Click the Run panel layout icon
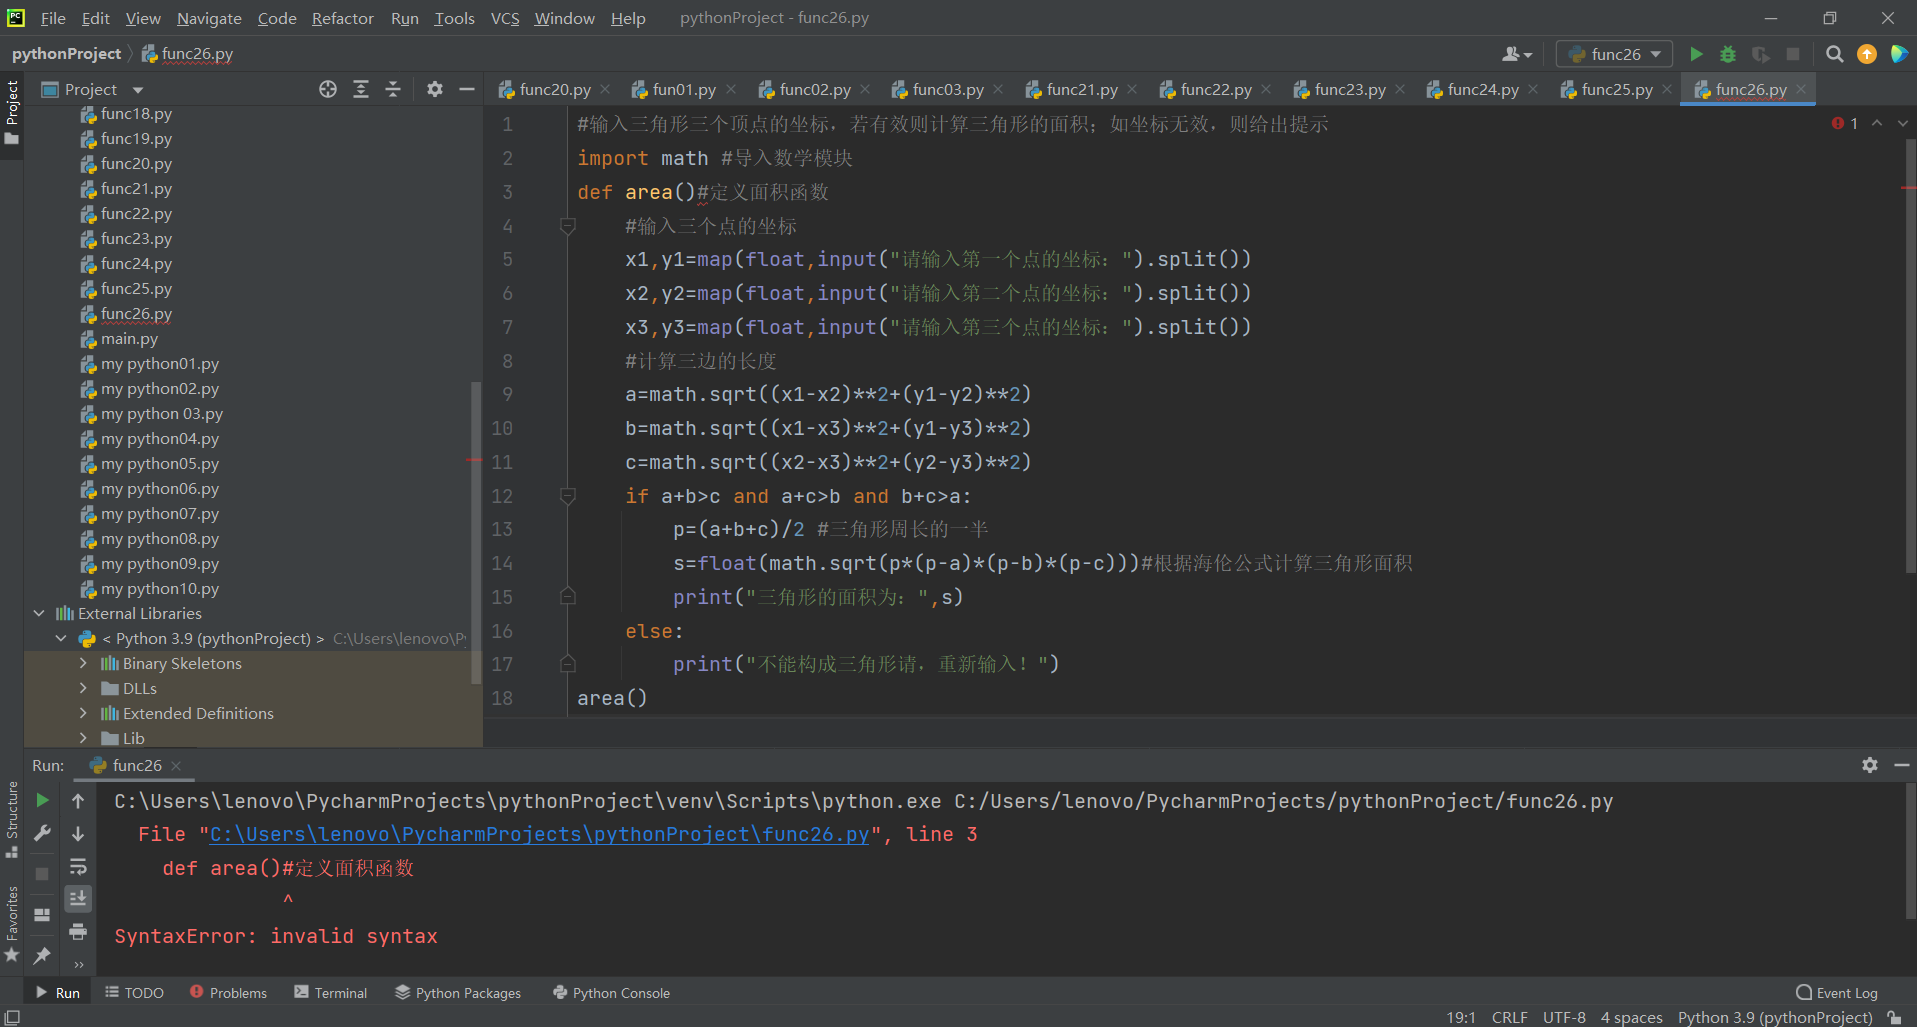 [42, 914]
